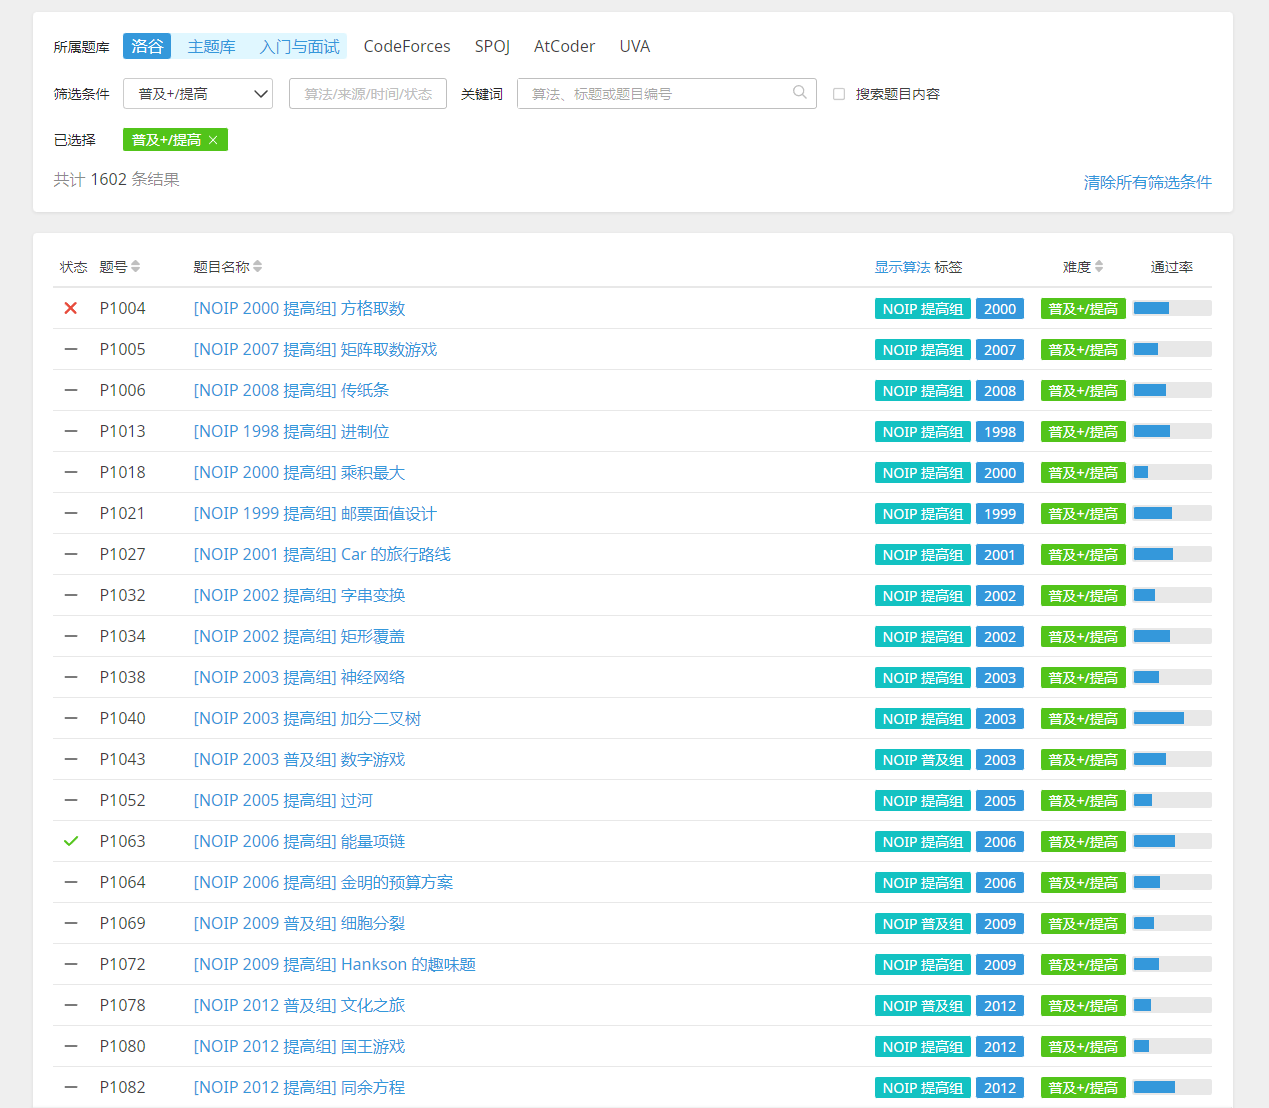1269x1108 pixels.
Task: Click the NOIP 普及组 tag on P1078 row
Action: point(923,1006)
